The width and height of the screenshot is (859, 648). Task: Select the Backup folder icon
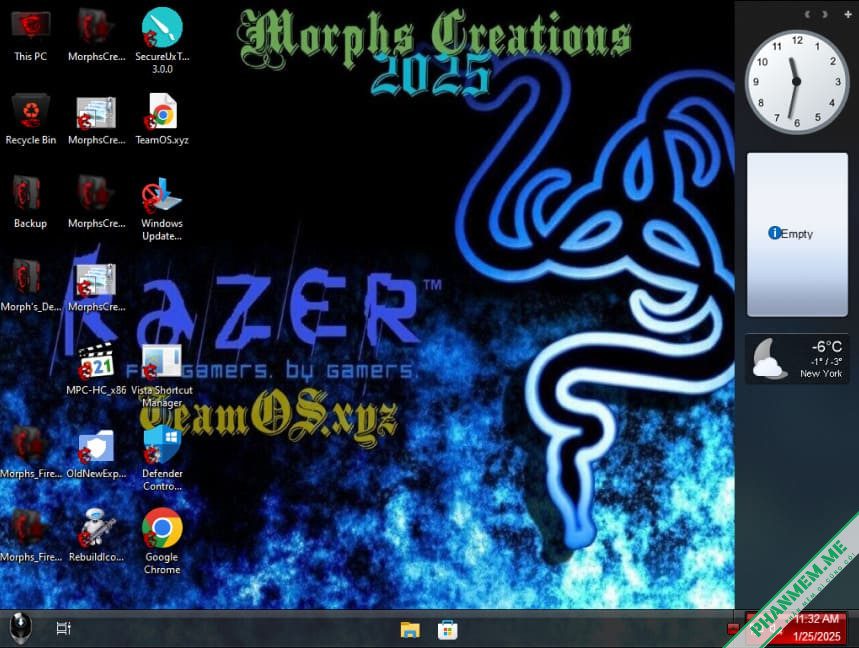click(31, 202)
